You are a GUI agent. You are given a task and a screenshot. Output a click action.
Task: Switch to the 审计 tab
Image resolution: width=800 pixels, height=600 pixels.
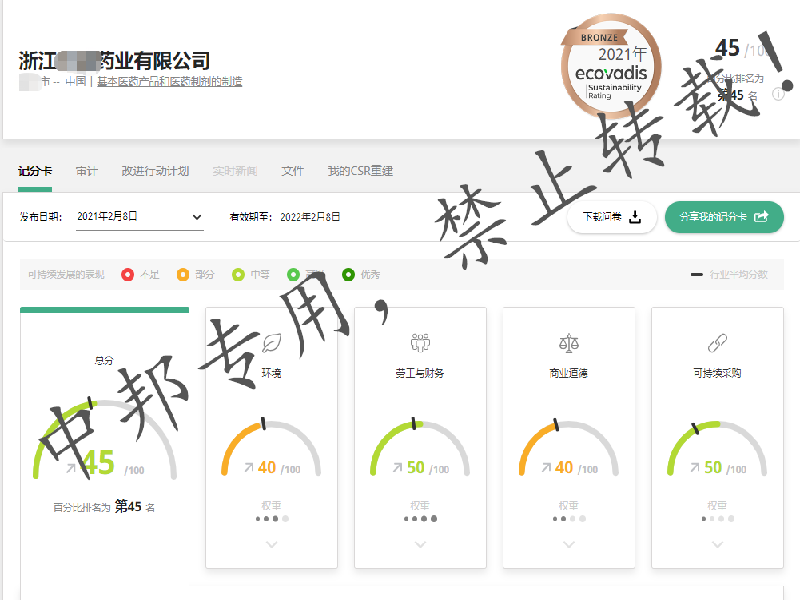click(87, 171)
